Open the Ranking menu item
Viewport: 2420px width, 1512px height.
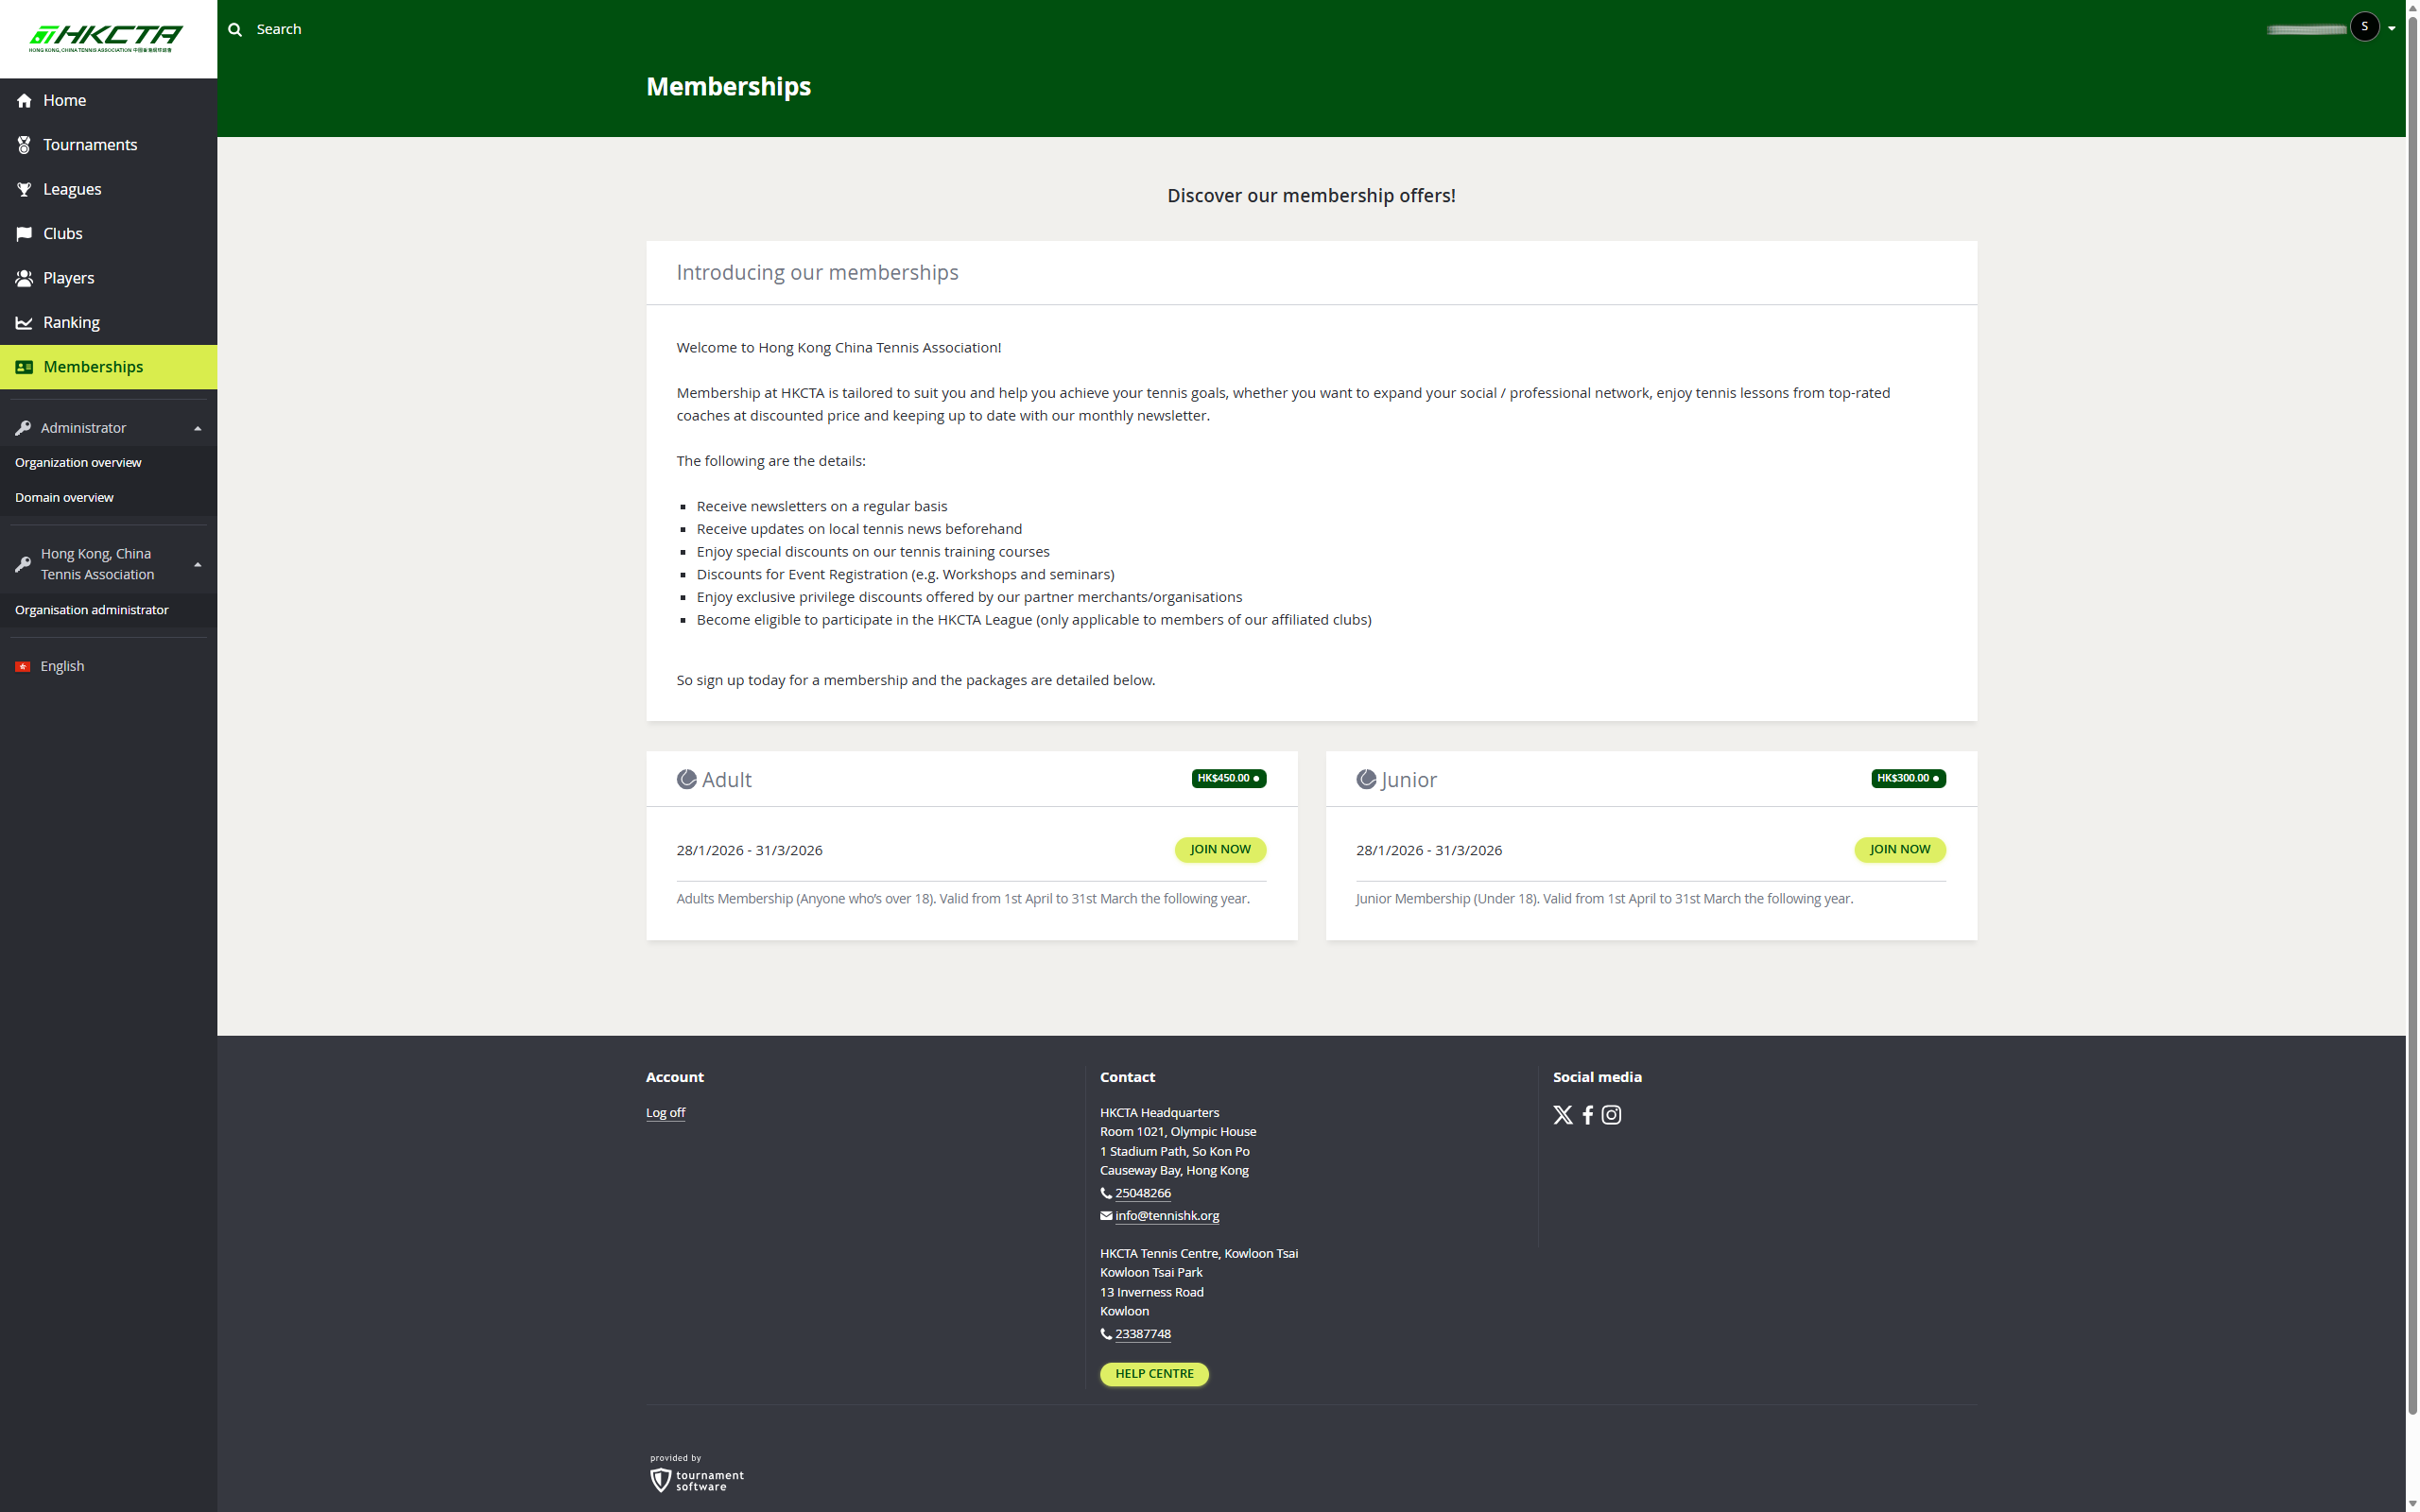(x=71, y=322)
